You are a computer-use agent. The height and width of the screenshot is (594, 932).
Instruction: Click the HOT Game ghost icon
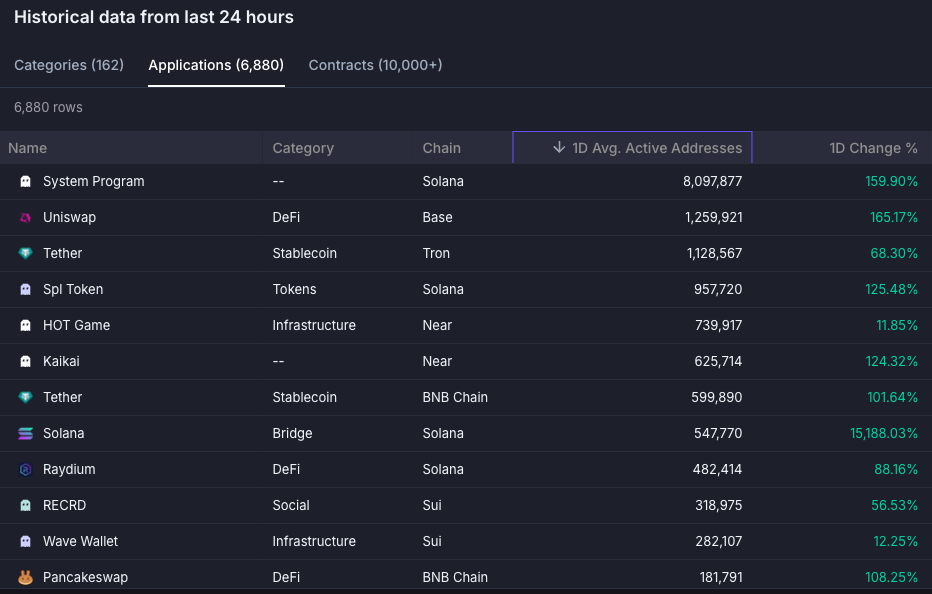coord(25,325)
